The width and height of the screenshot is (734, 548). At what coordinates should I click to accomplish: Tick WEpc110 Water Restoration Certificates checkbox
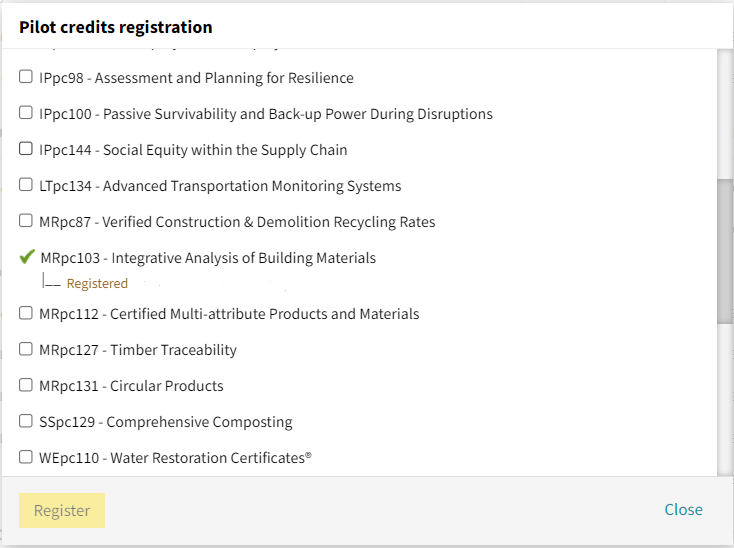click(26, 457)
